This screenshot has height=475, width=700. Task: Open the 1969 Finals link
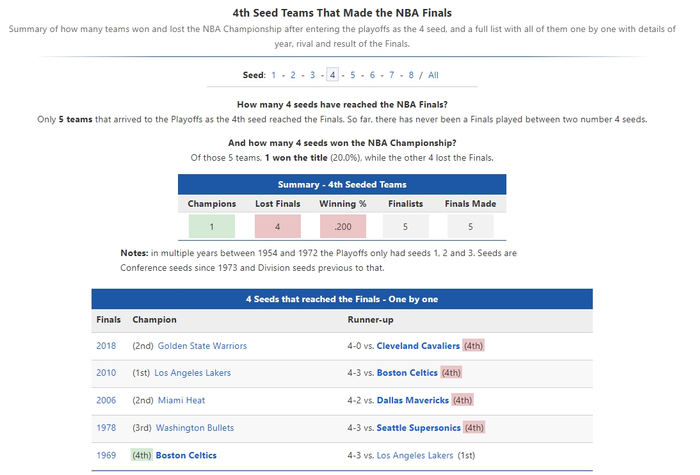[x=106, y=455]
